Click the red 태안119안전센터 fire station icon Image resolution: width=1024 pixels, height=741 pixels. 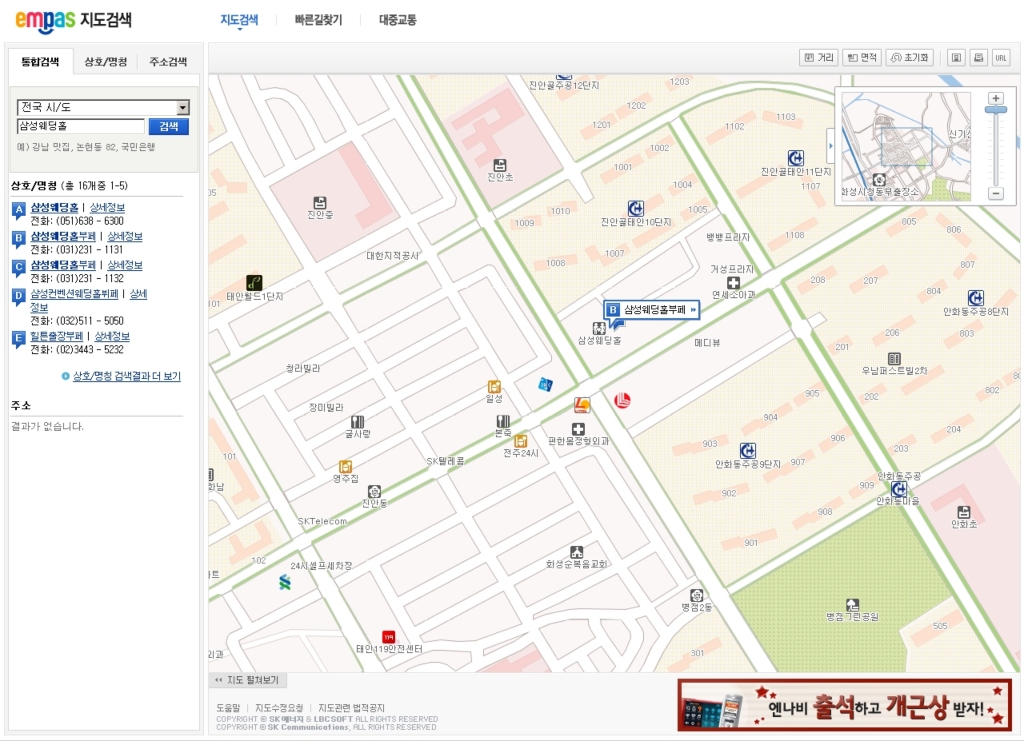[389, 637]
